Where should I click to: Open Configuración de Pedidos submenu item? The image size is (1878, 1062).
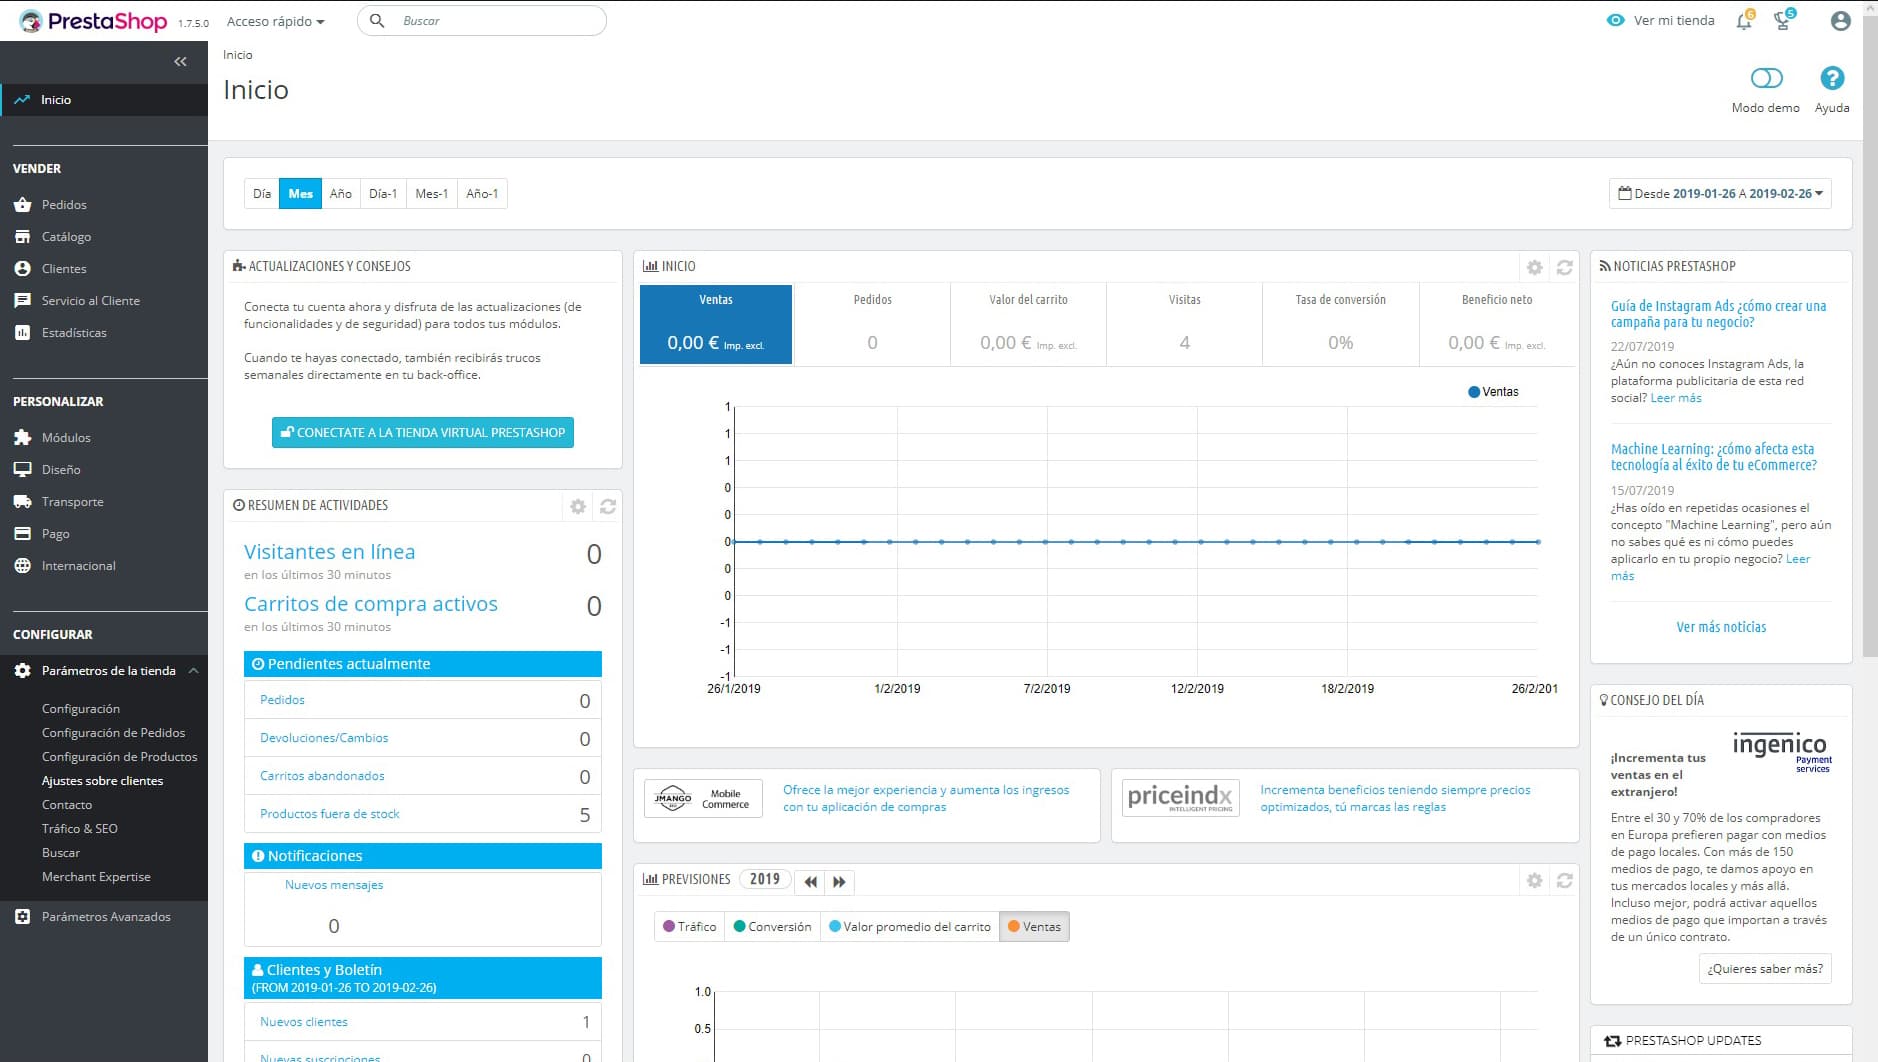pyautogui.click(x=113, y=733)
